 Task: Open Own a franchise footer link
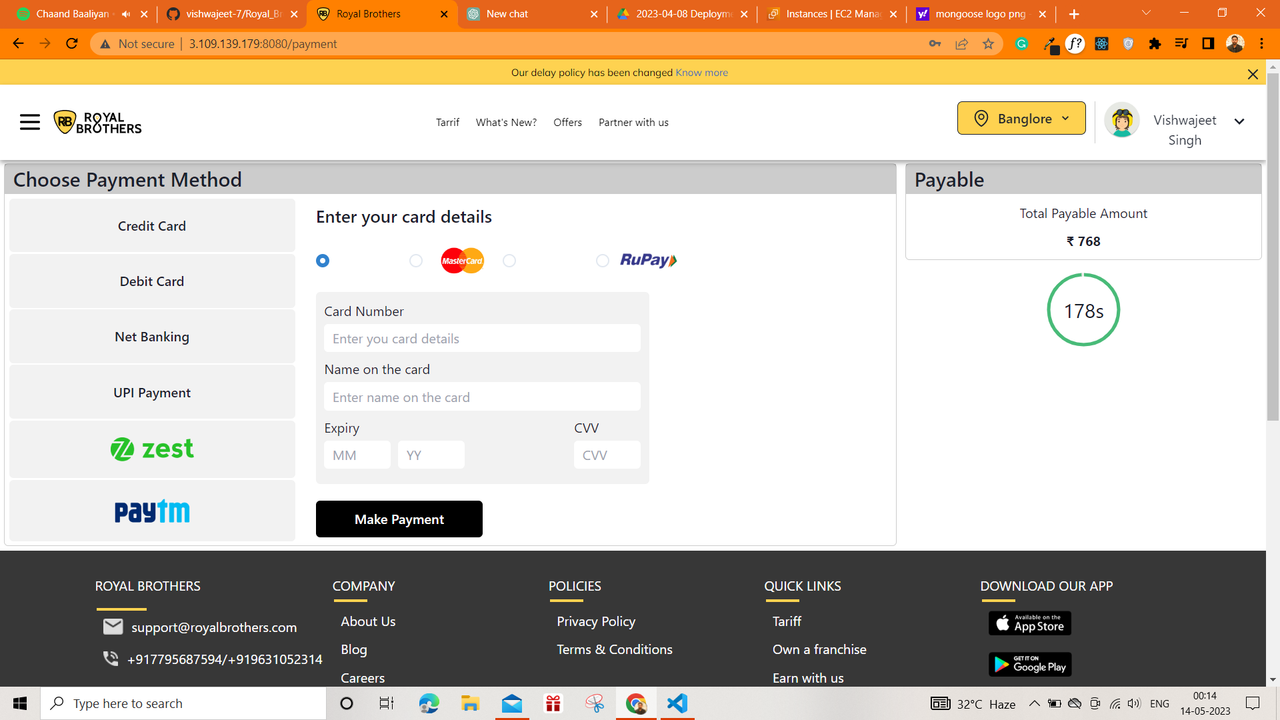(x=819, y=649)
